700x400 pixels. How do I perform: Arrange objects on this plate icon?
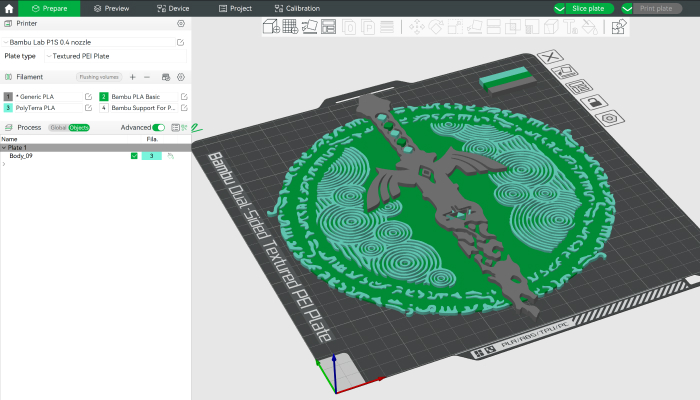[579, 87]
